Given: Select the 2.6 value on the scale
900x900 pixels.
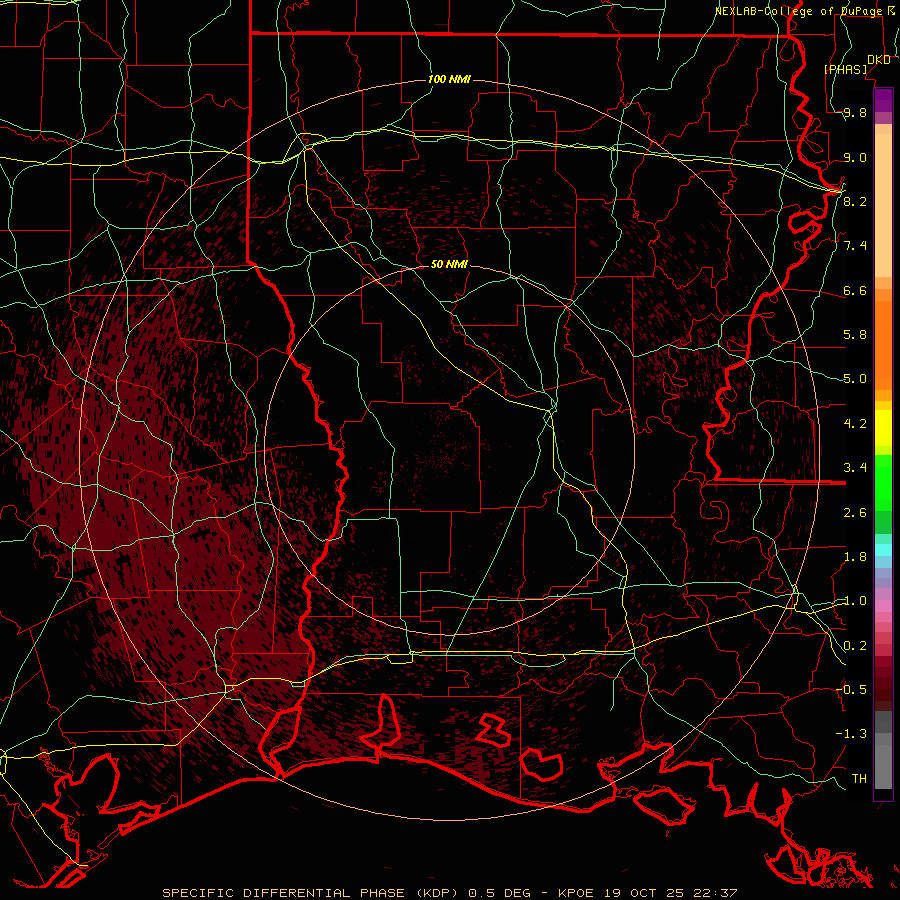Looking at the screenshot, I should pos(855,513).
